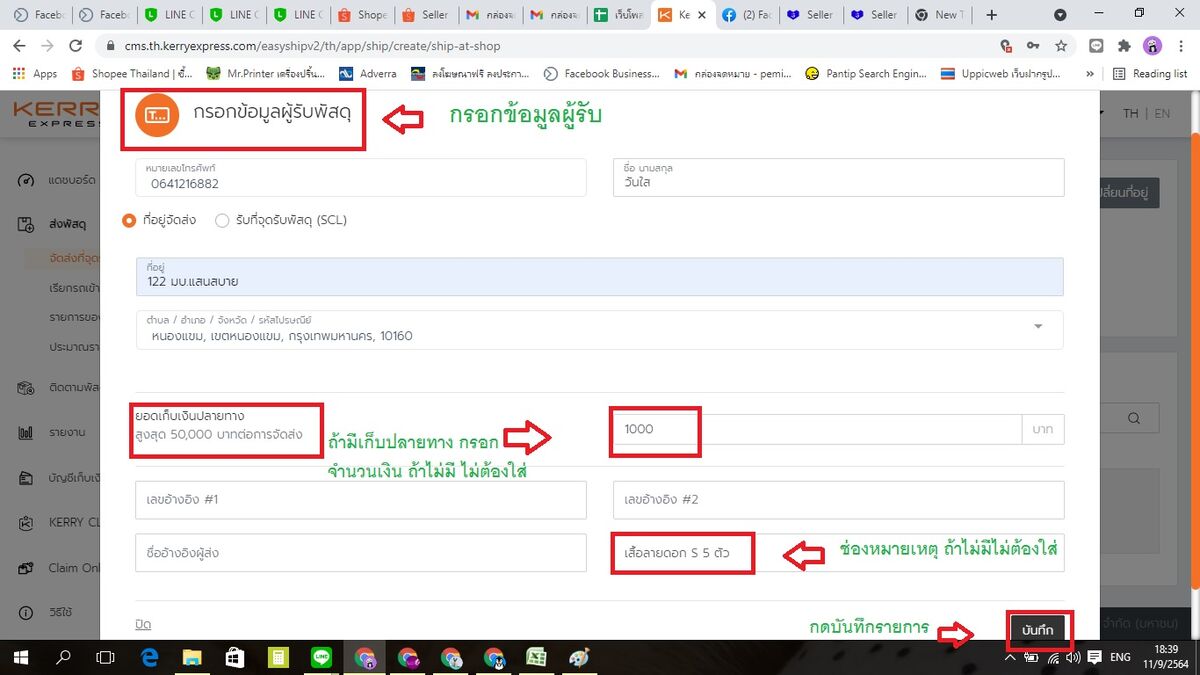This screenshot has width=1200, height=675.
Task: Click the วิธีใช้ info icon
Action: point(27,613)
